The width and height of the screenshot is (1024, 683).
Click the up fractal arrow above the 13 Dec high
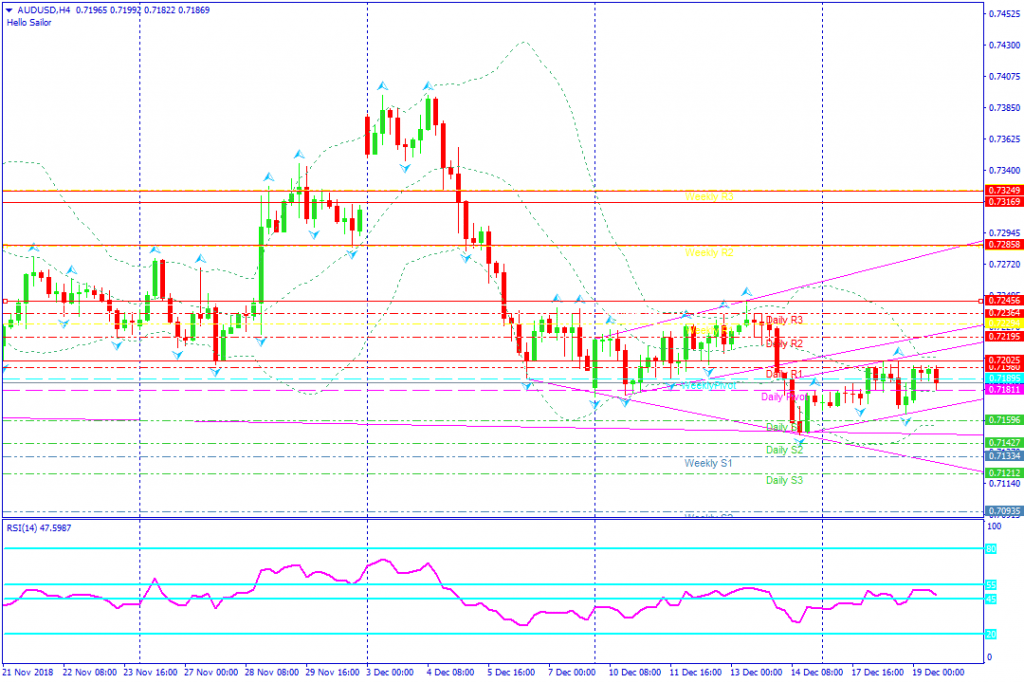[x=746, y=293]
